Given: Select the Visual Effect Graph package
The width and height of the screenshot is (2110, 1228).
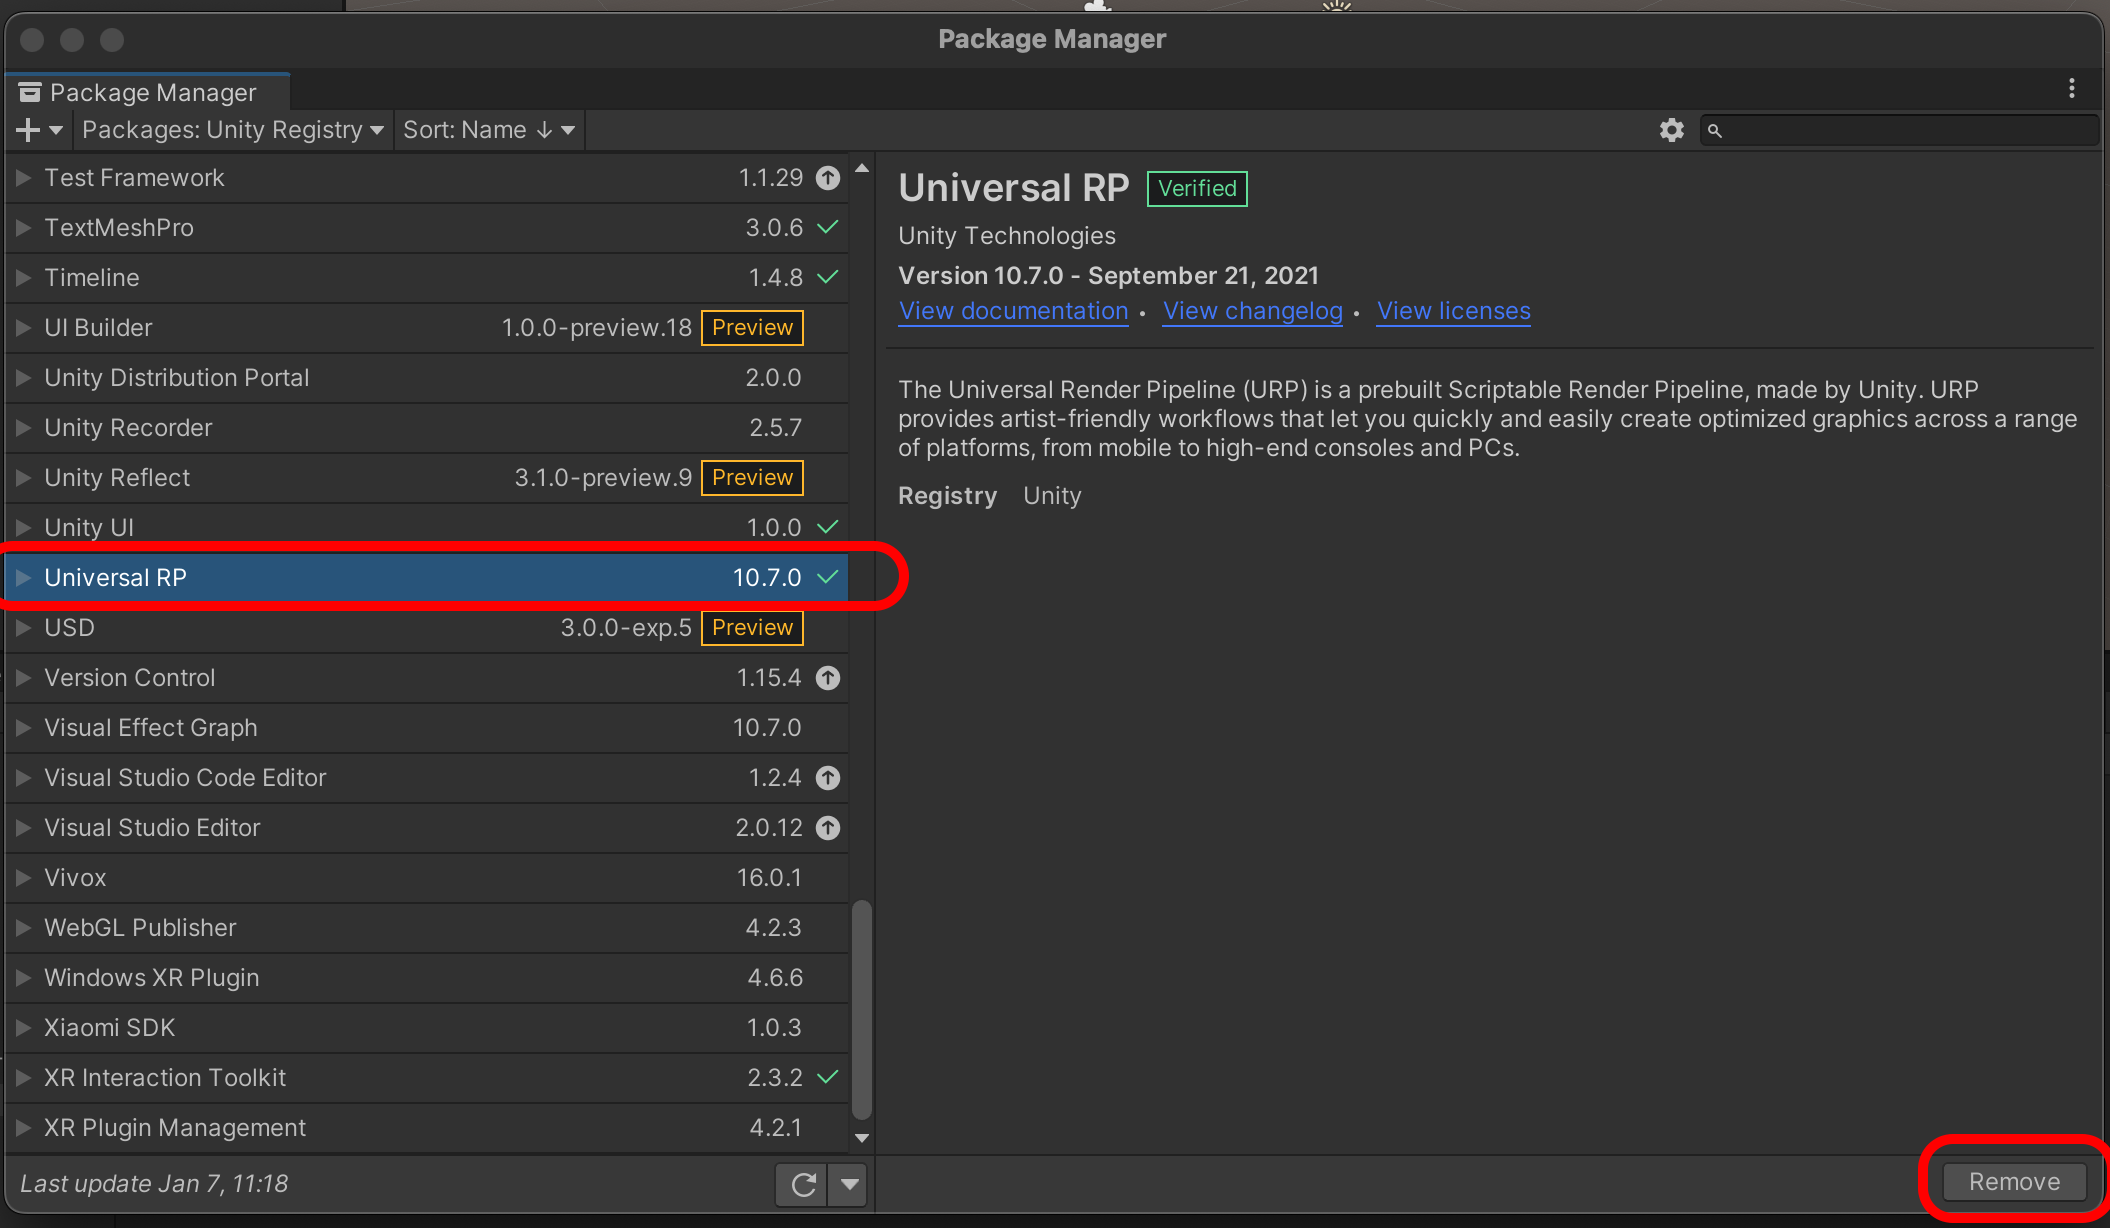Looking at the screenshot, I should pos(150,728).
